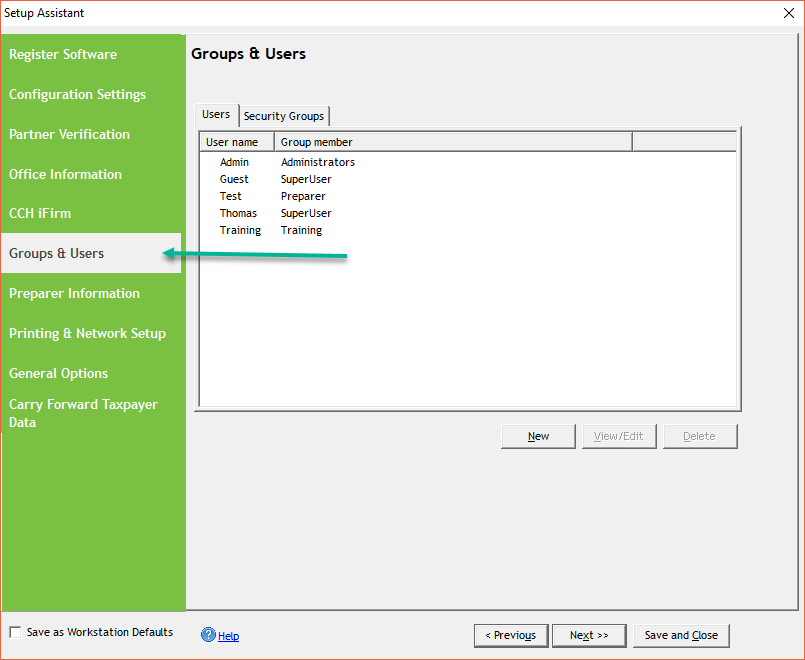Click Administrators group cell
805x660 pixels.
tap(318, 162)
